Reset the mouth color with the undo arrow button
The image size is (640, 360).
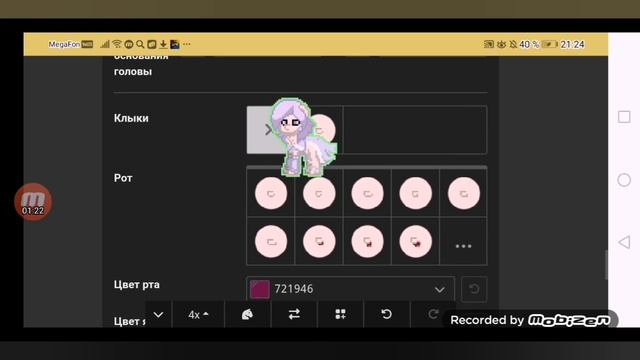click(474, 289)
